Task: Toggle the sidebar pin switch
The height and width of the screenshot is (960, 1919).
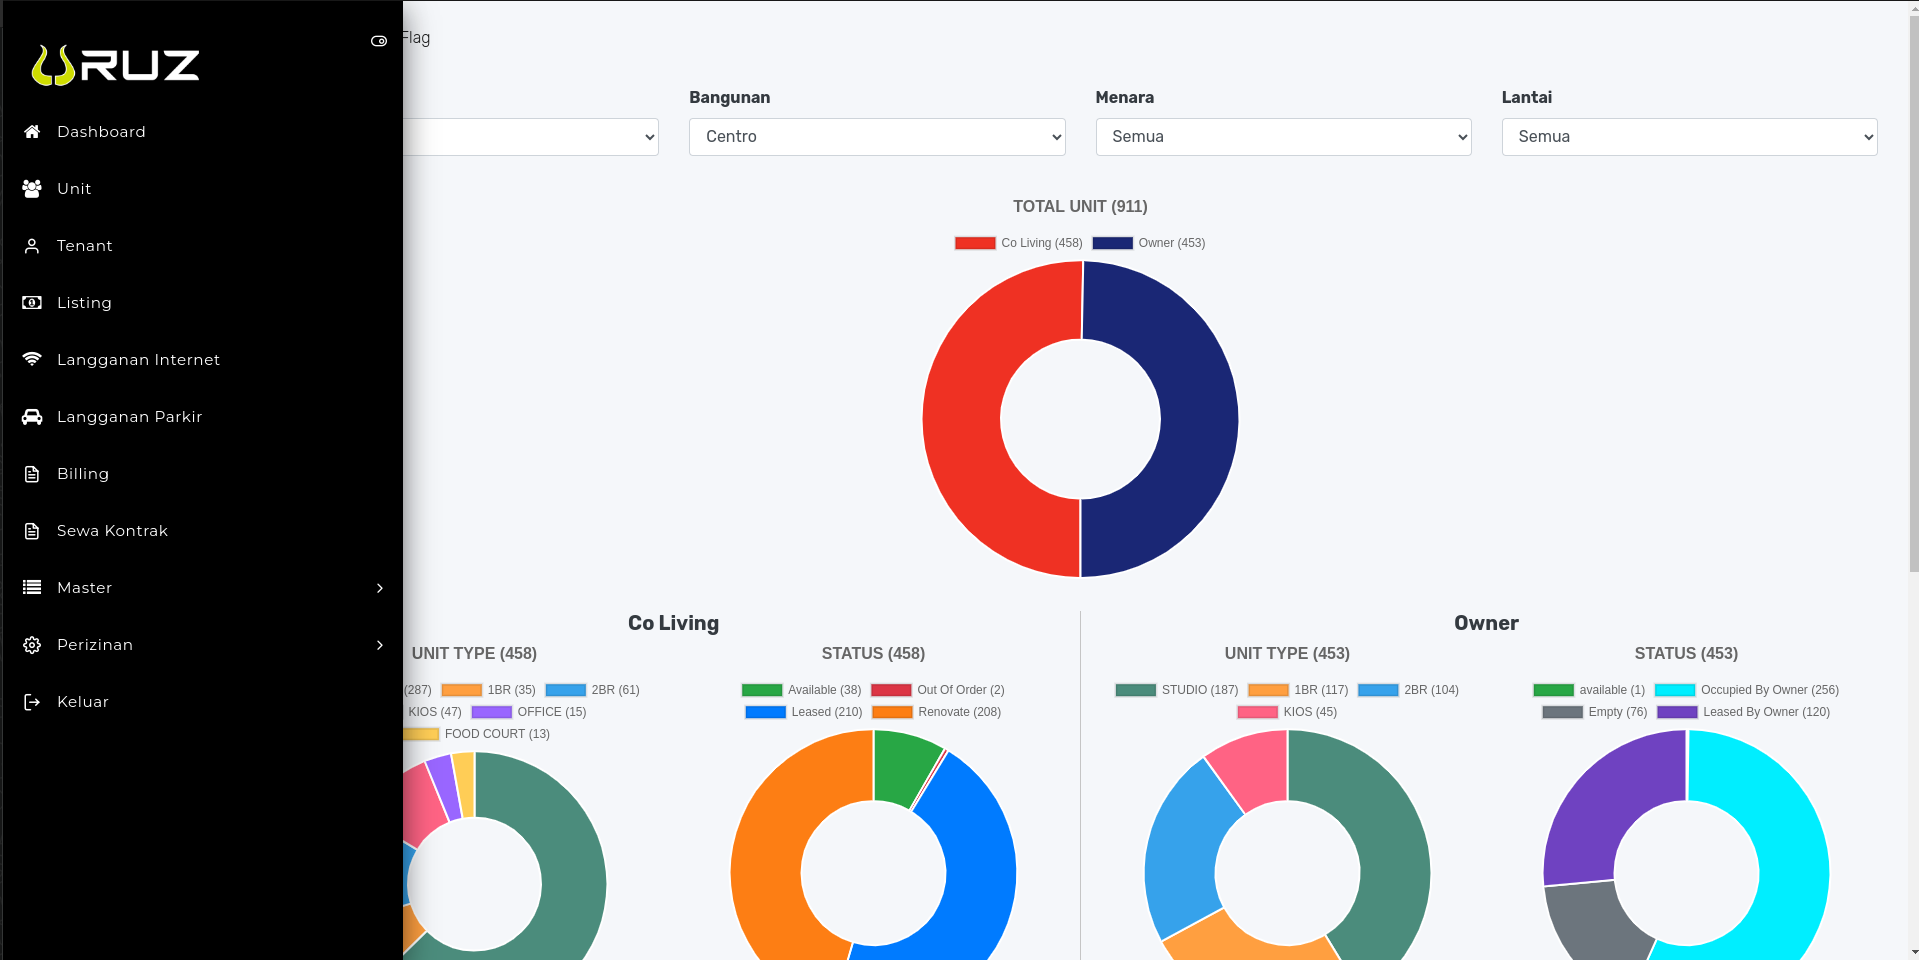Action: click(379, 41)
